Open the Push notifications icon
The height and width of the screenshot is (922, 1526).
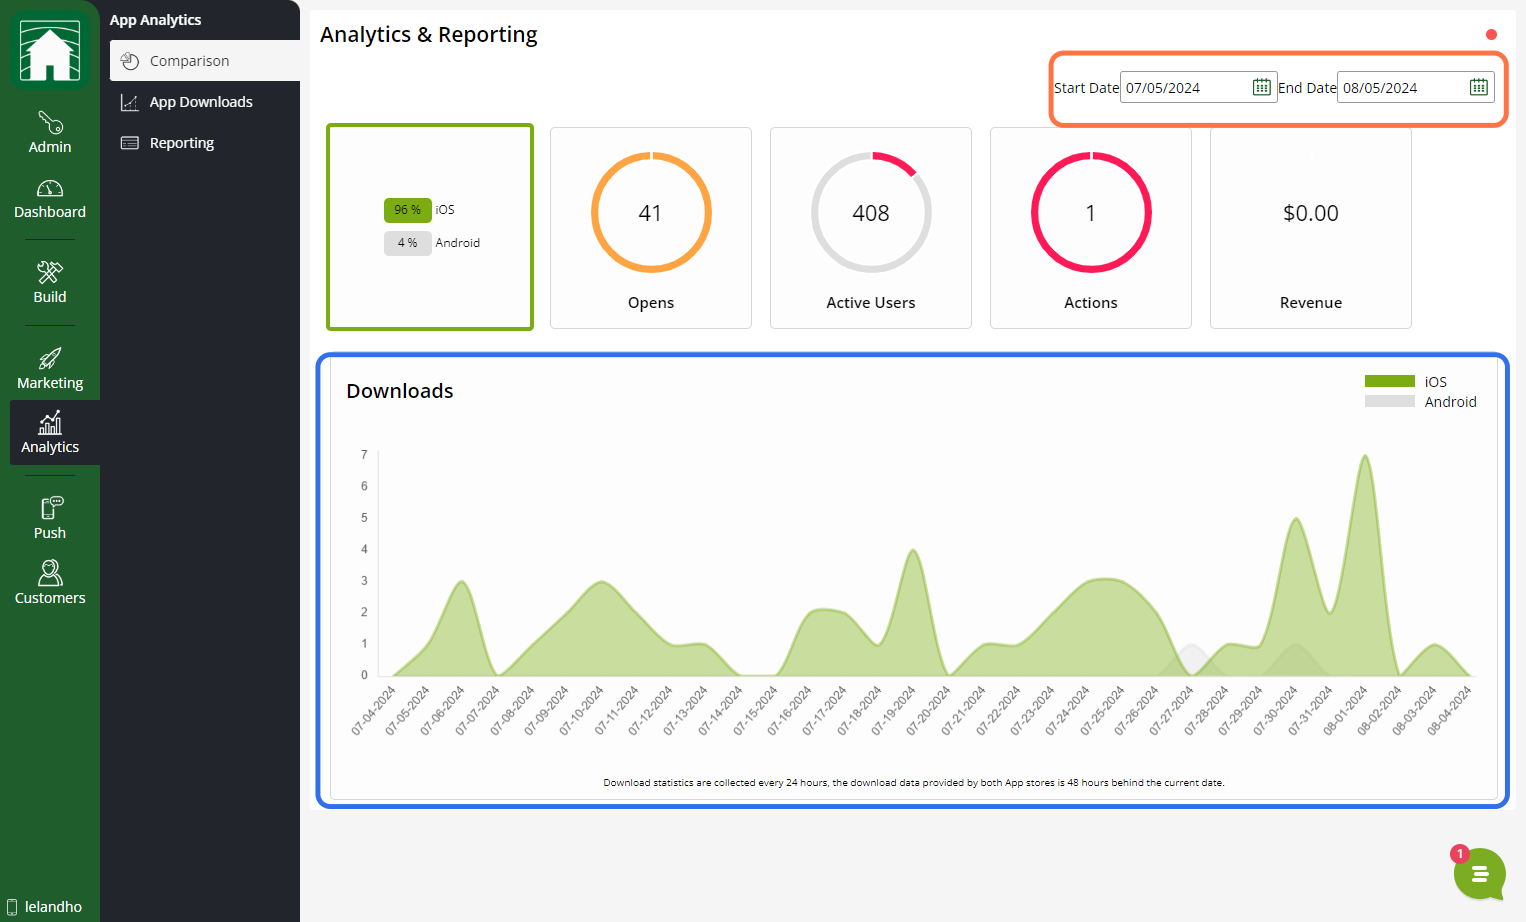click(51, 508)
